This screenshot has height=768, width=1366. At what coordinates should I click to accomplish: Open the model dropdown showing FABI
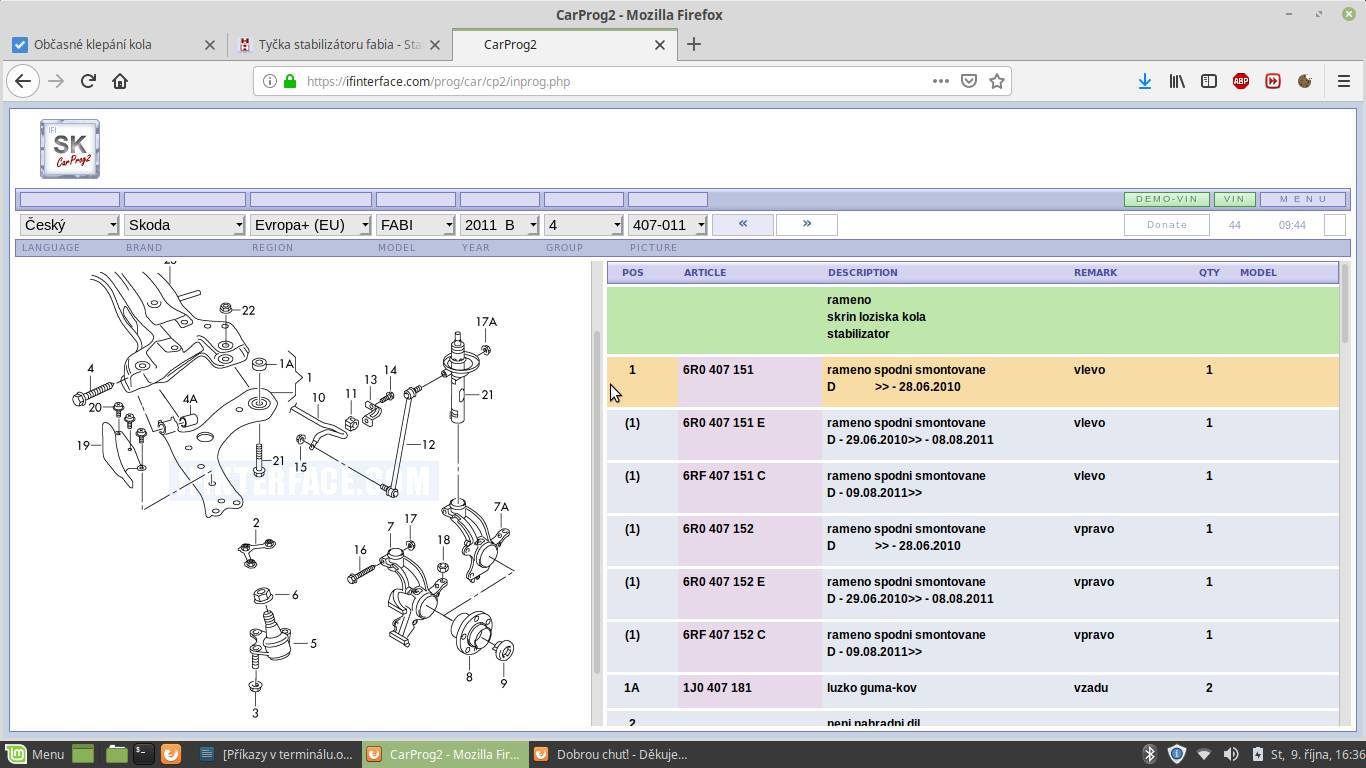tap(416, 225)
